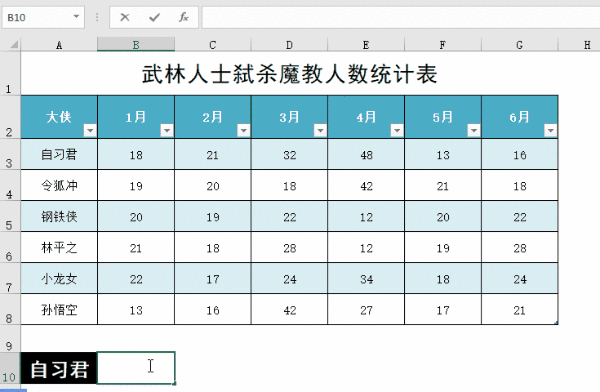This screenshot has height=392, width=600.
Task: Select the 孙悟空 name cell
Action: [x=59, y=309]
